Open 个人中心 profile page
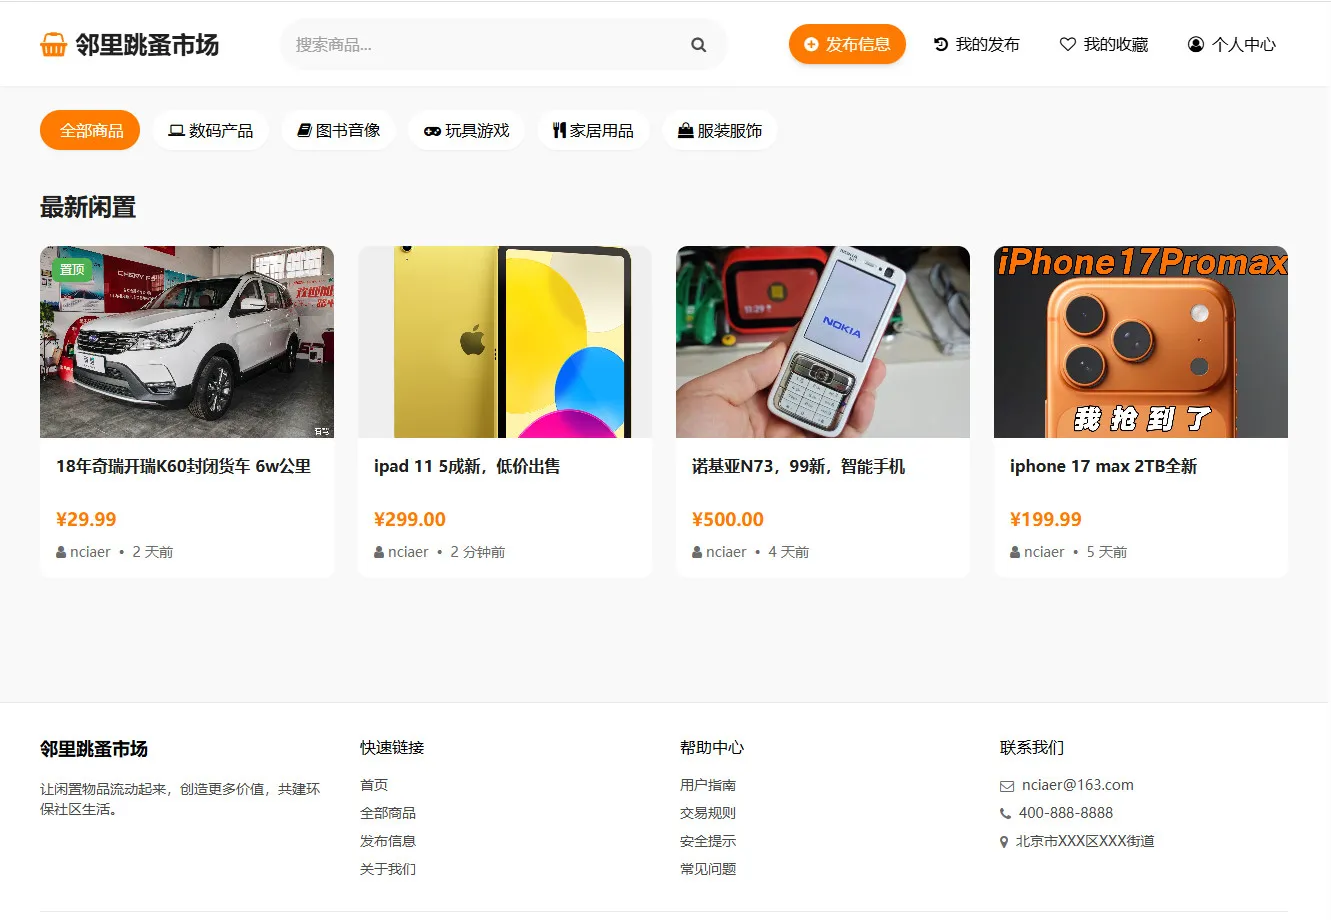Viewport: 1331px width, 920px height. (1232, 45)
